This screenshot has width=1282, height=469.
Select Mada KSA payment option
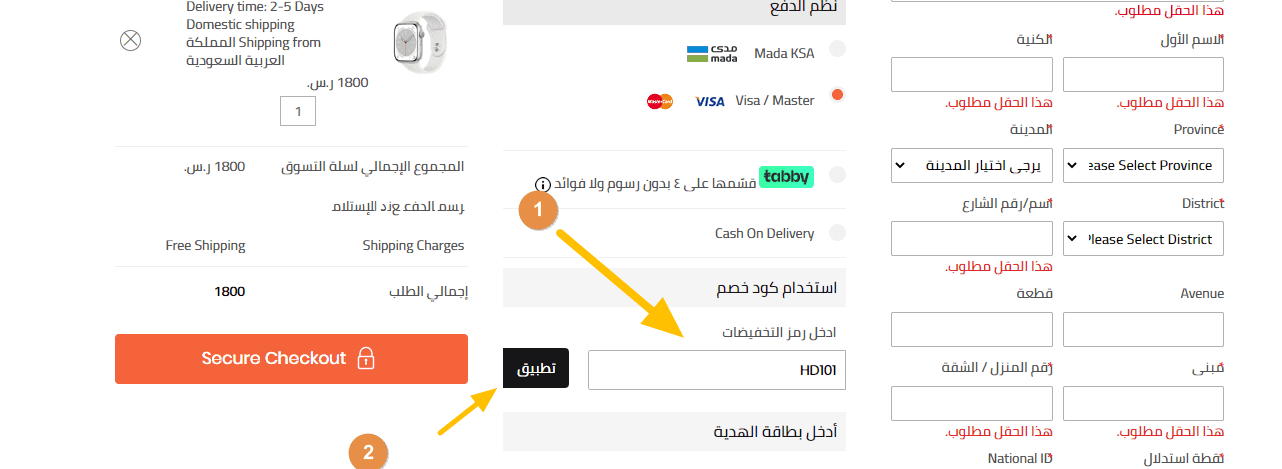[x=837, y=48]
